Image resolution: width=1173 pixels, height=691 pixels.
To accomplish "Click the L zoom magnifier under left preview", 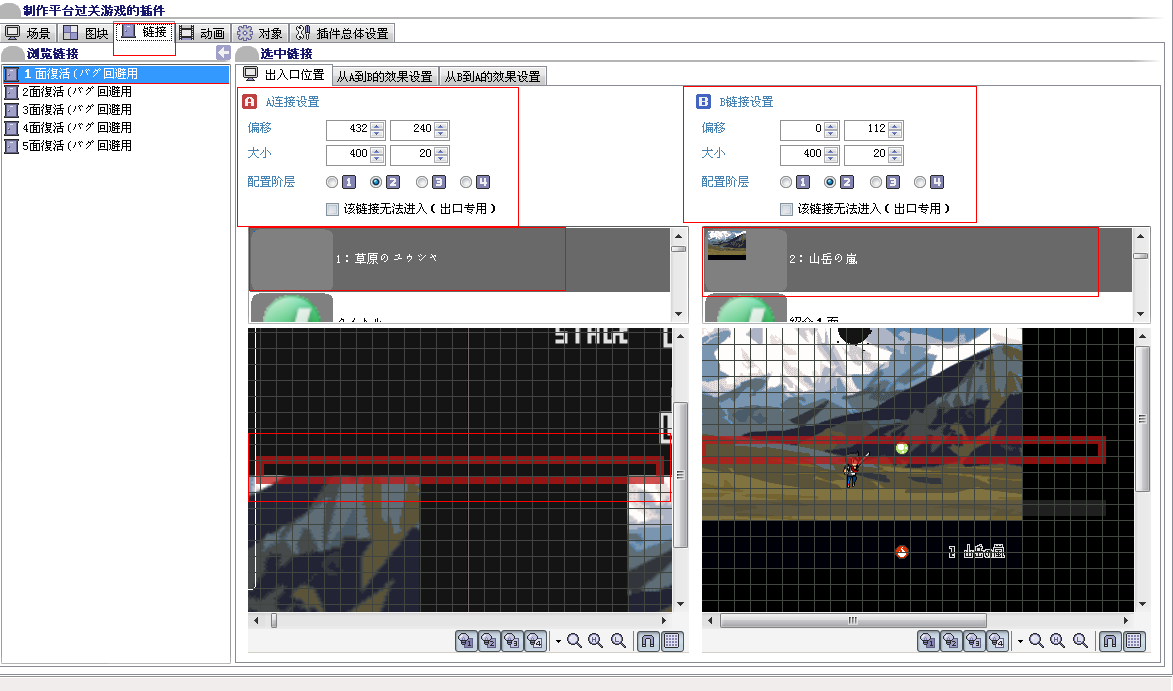I will click(x=619, y=641).
